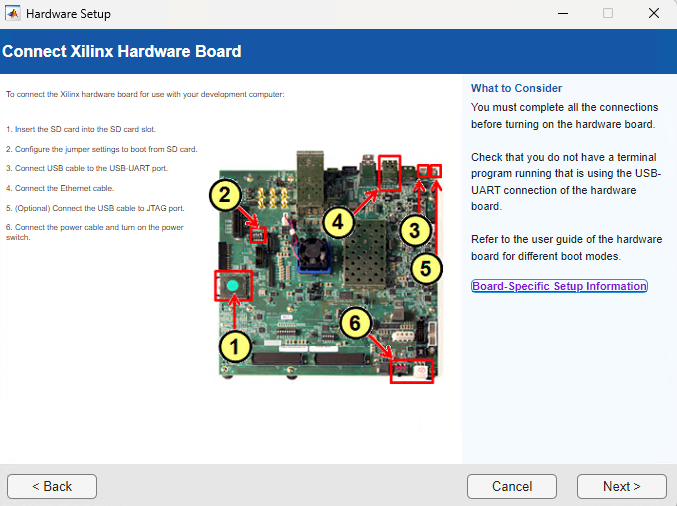Click the red-boxed SD card slot on board
Viewport: 677px width, 506px height.
point(234,287)
